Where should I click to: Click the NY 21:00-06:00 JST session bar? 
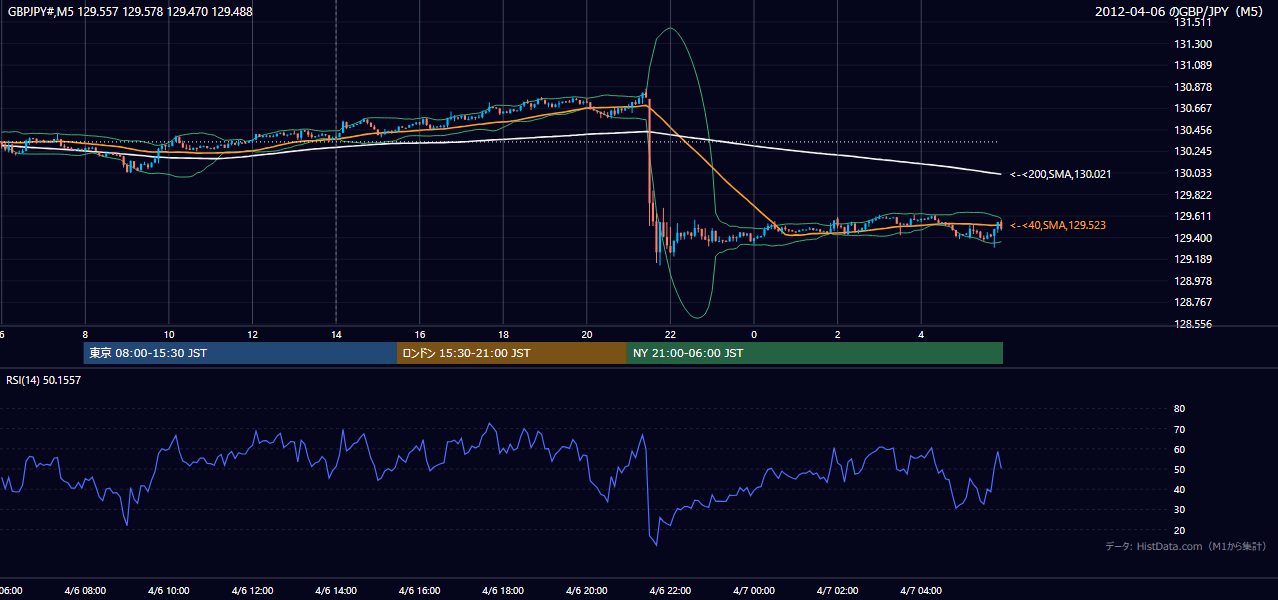coord(815,353)
